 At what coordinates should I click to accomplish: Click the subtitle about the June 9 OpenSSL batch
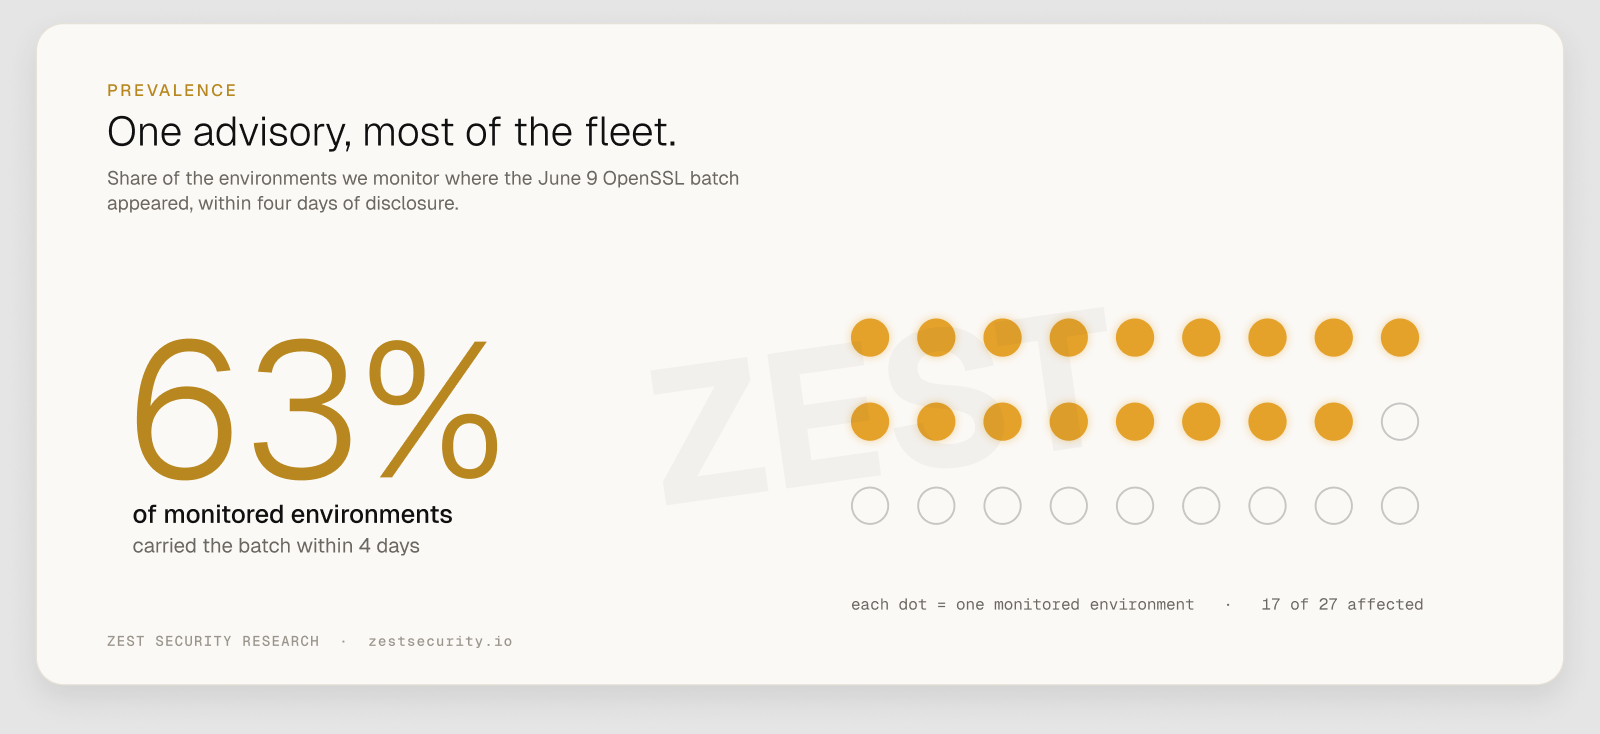coord(423,190)
